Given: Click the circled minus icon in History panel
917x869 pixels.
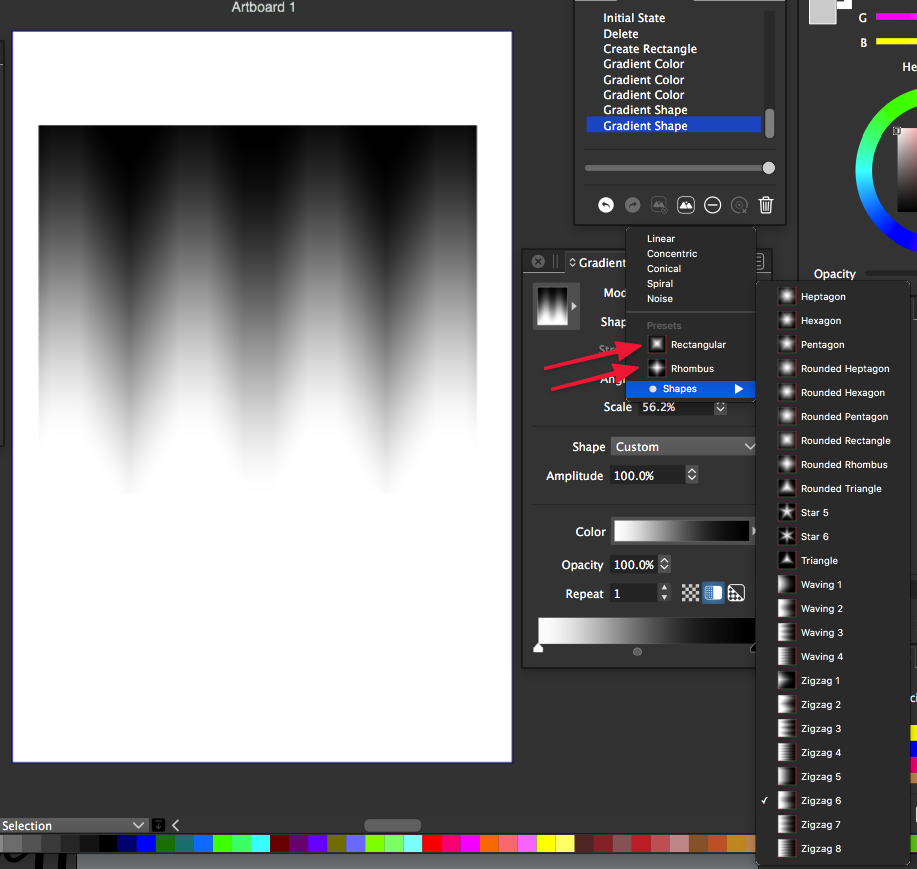Looking at the screenshot, I should [x=712, y=205].
